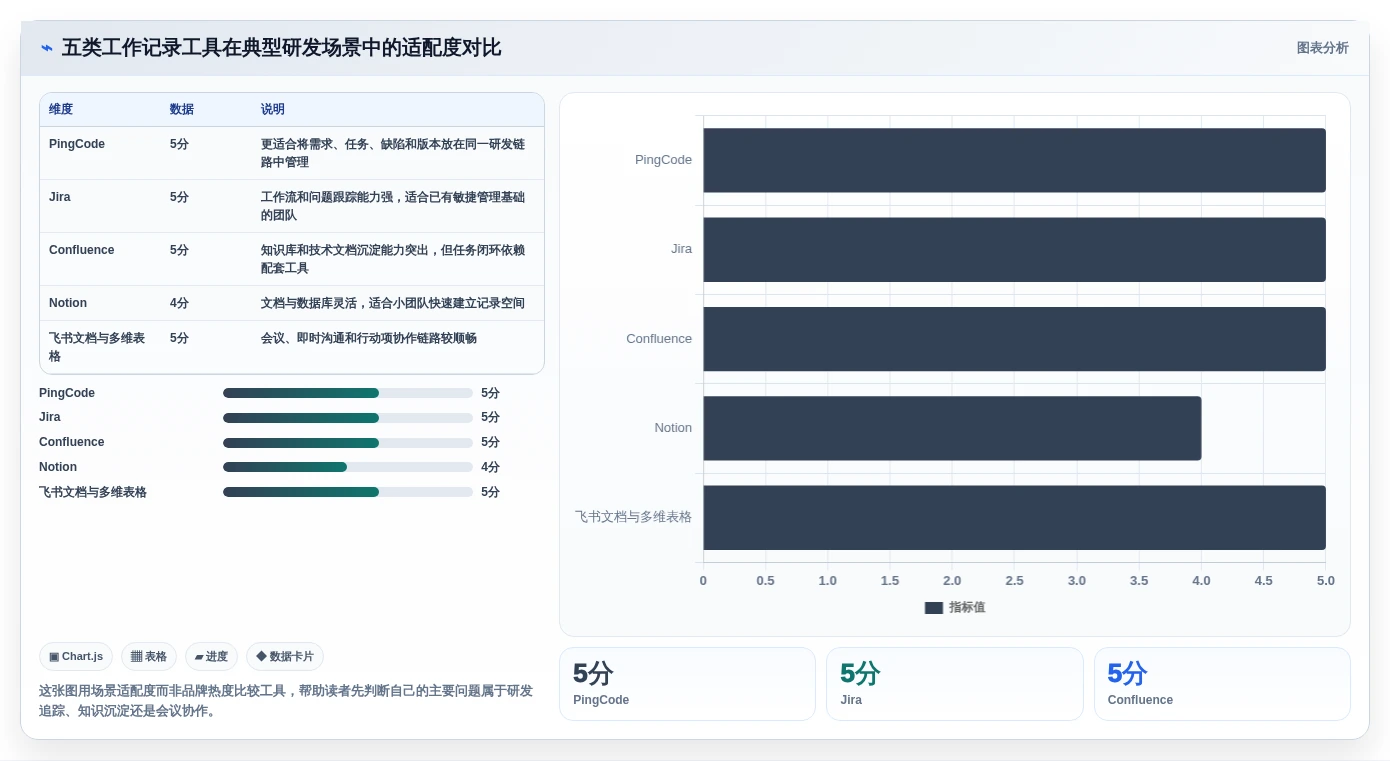Screen dimensions: 1390x761
Task: Select the 表格 tag chip
Action: pos(149,657)
